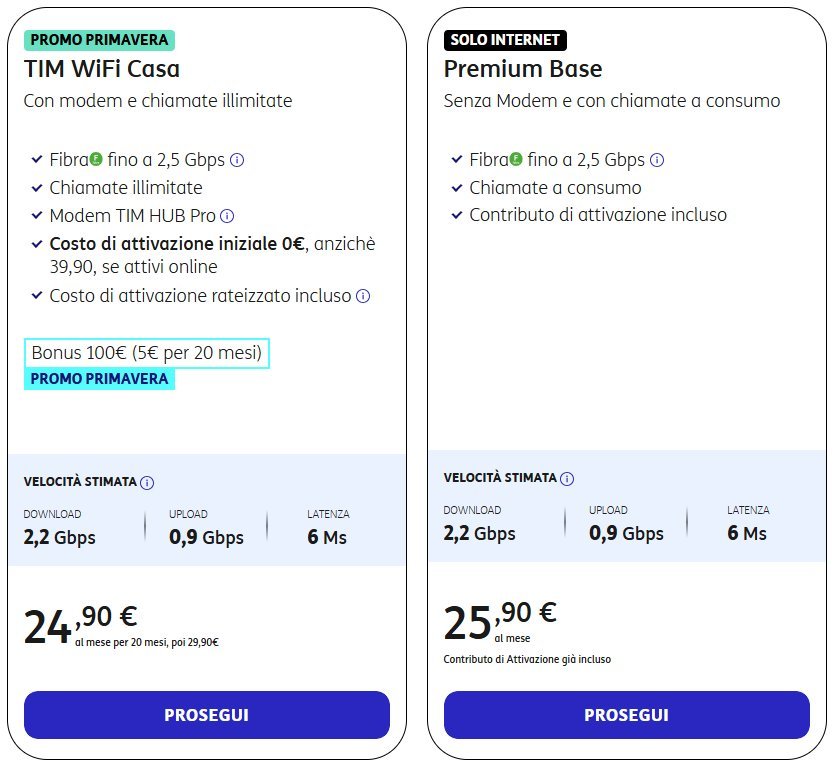835x761 pixels.
Task: Click green Fibra F badge in TIM WiFi Casa
Action: click(x=96, y=158)
